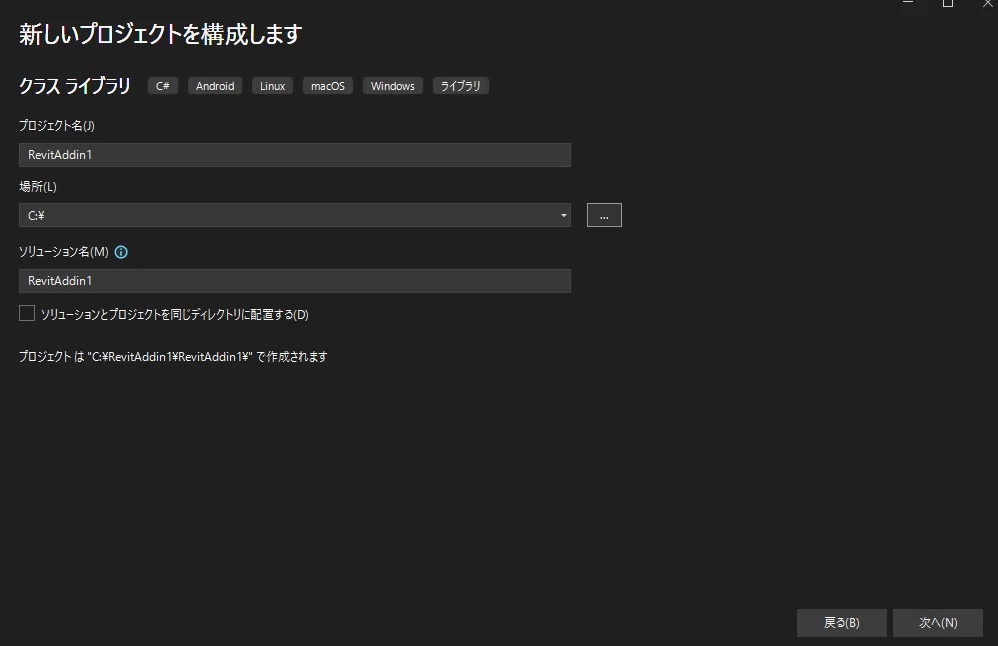998x646 pixels.
Task: Click the ライブラリ tag
Action: pos(461,86)
